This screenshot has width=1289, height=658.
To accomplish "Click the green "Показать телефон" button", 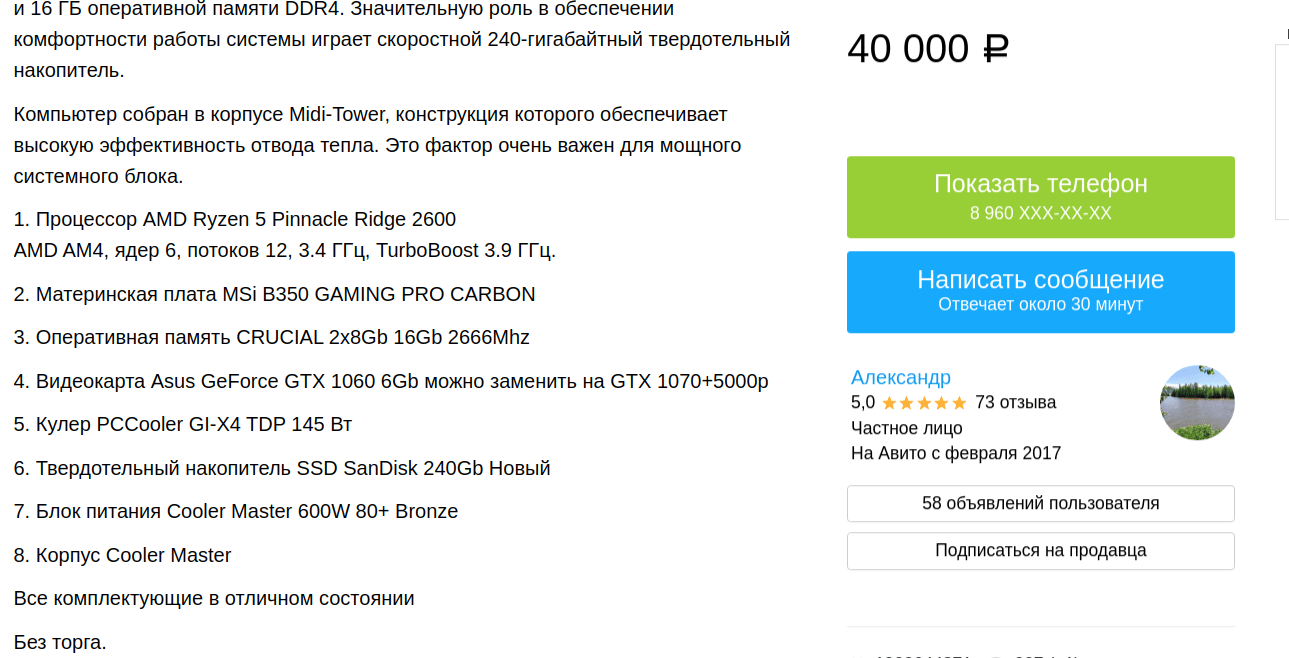I will click(1040, 197).
